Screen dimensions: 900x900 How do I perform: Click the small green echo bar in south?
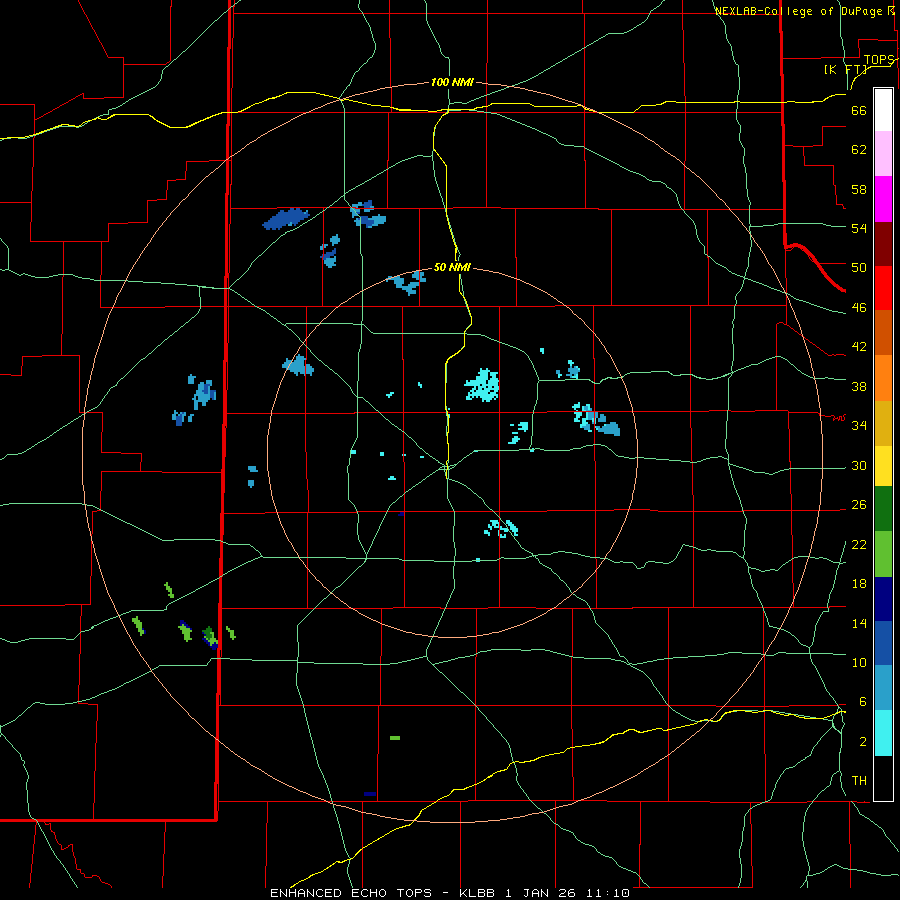(395, 738)
